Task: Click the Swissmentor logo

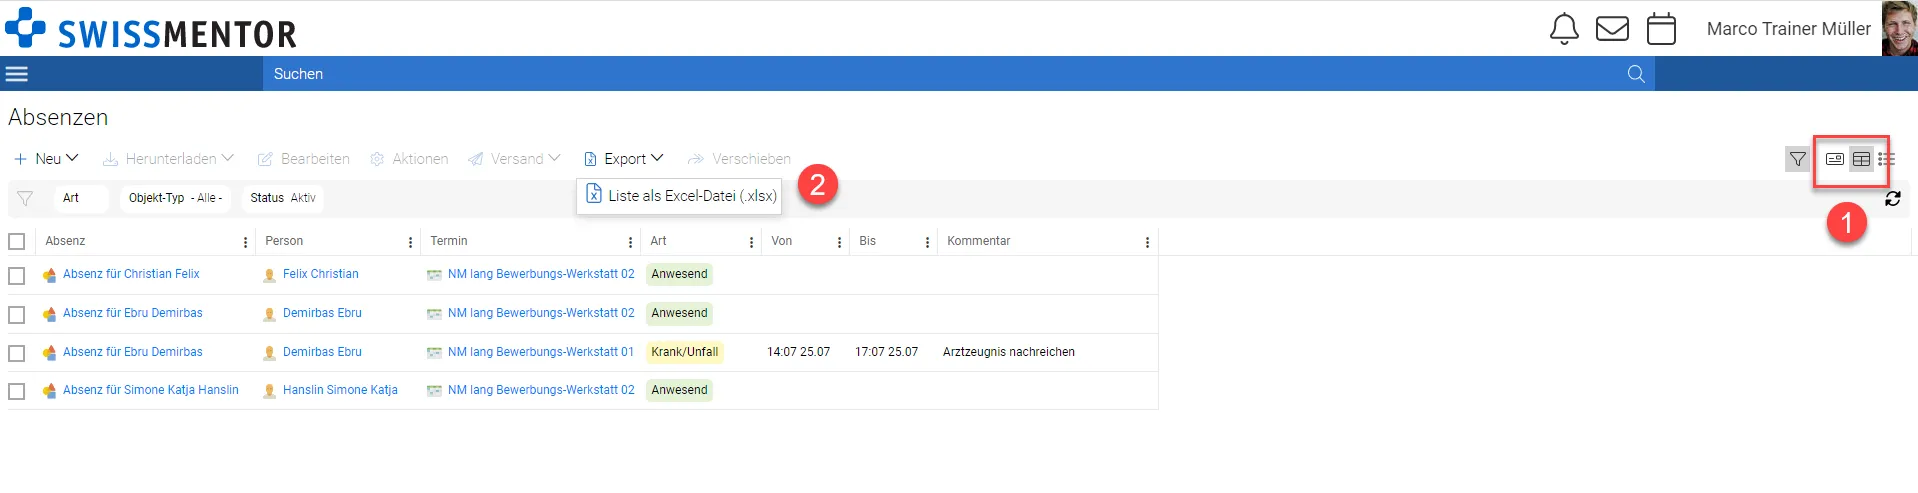Action: coord(151,30)
